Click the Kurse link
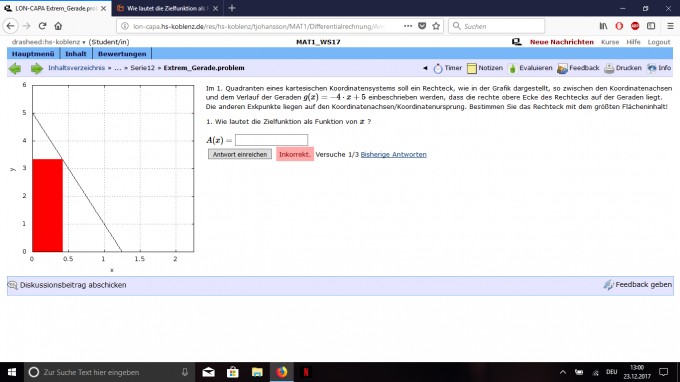The width and height of the screenshot is (680, 382). 610,42
